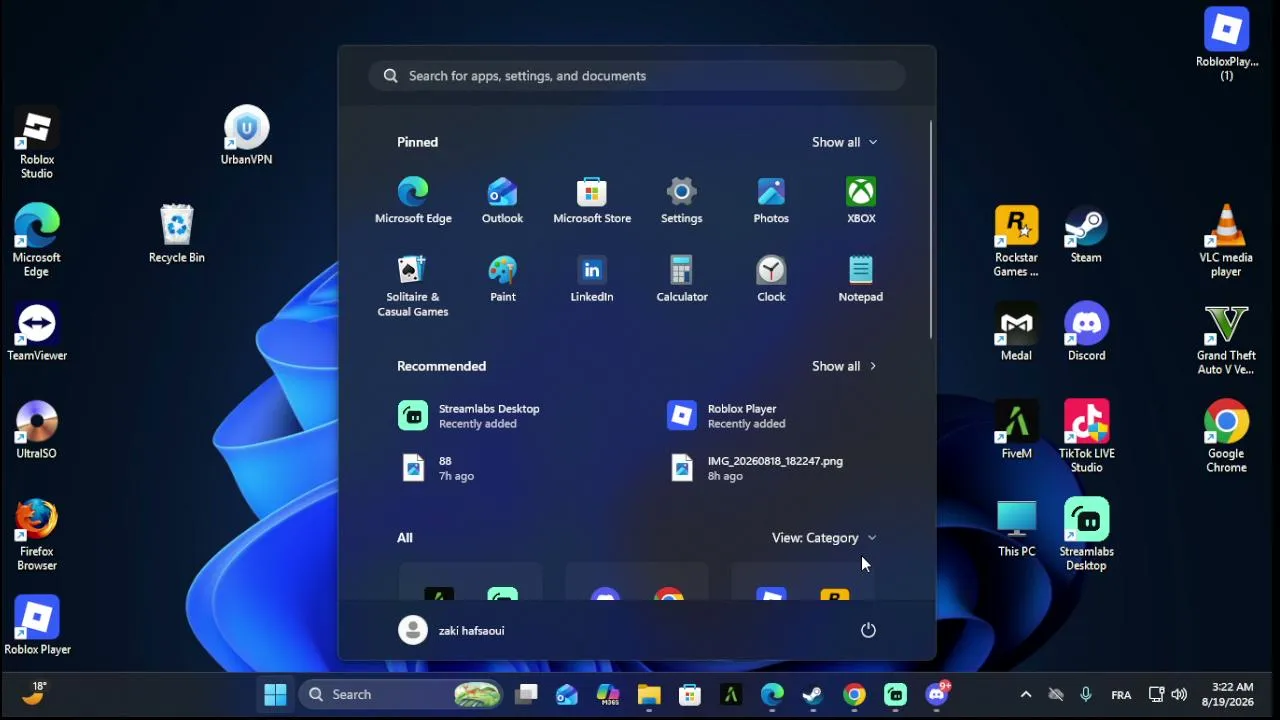This screenshot has width=1280, height=720.
Task: Open the zaki hafsaoui account menu
Action: pos(452,630)
